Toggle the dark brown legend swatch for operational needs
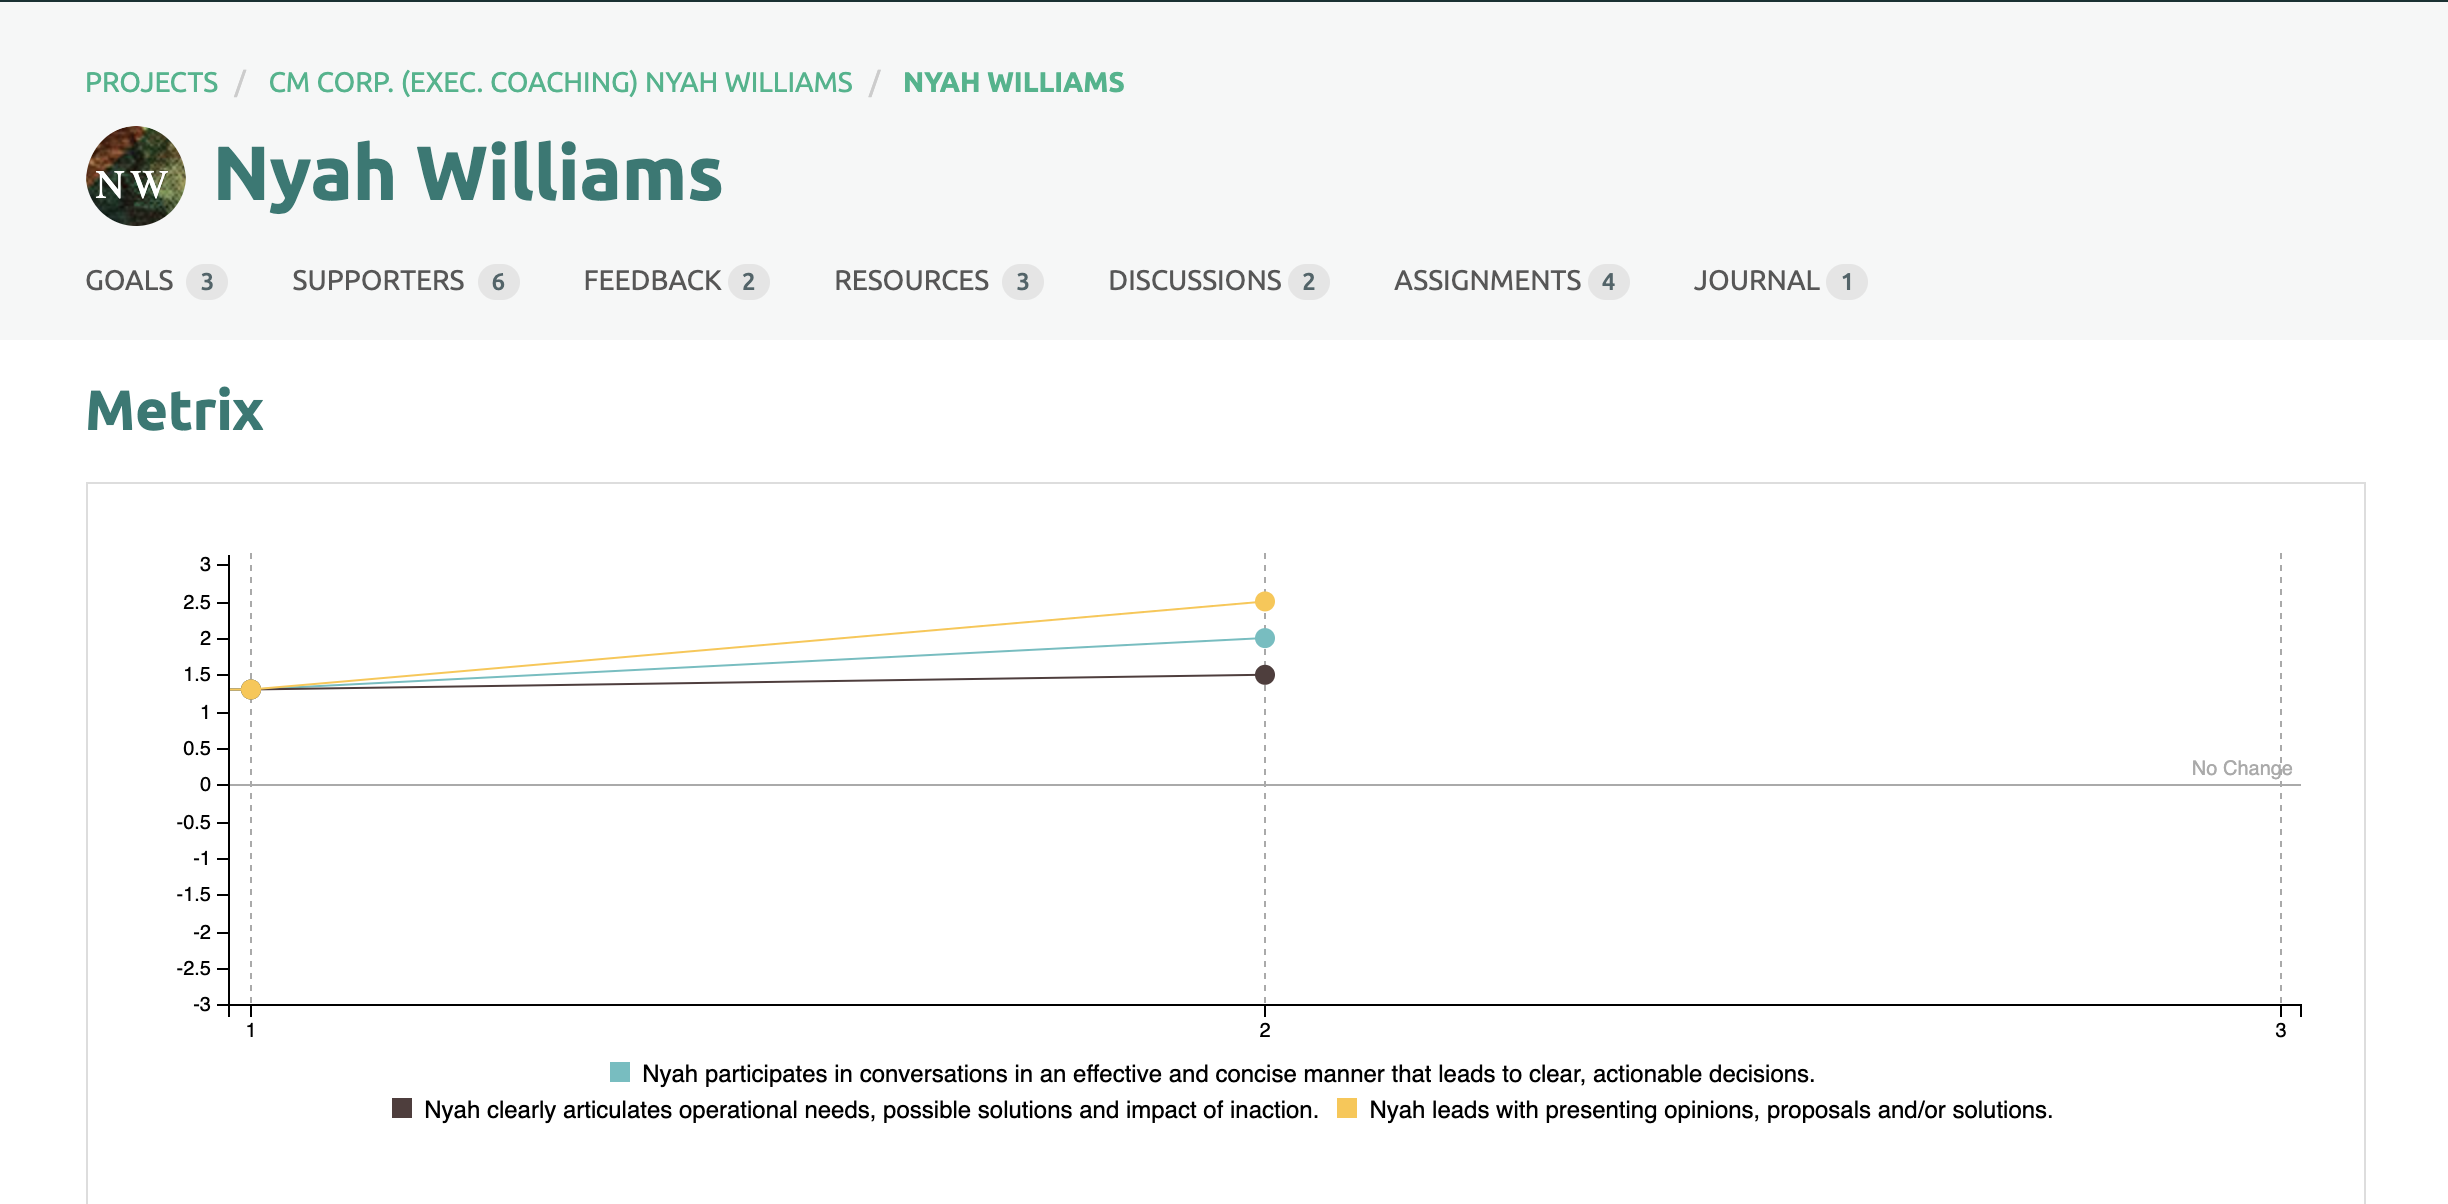 pyautogui.click(x=402, y=1108)
